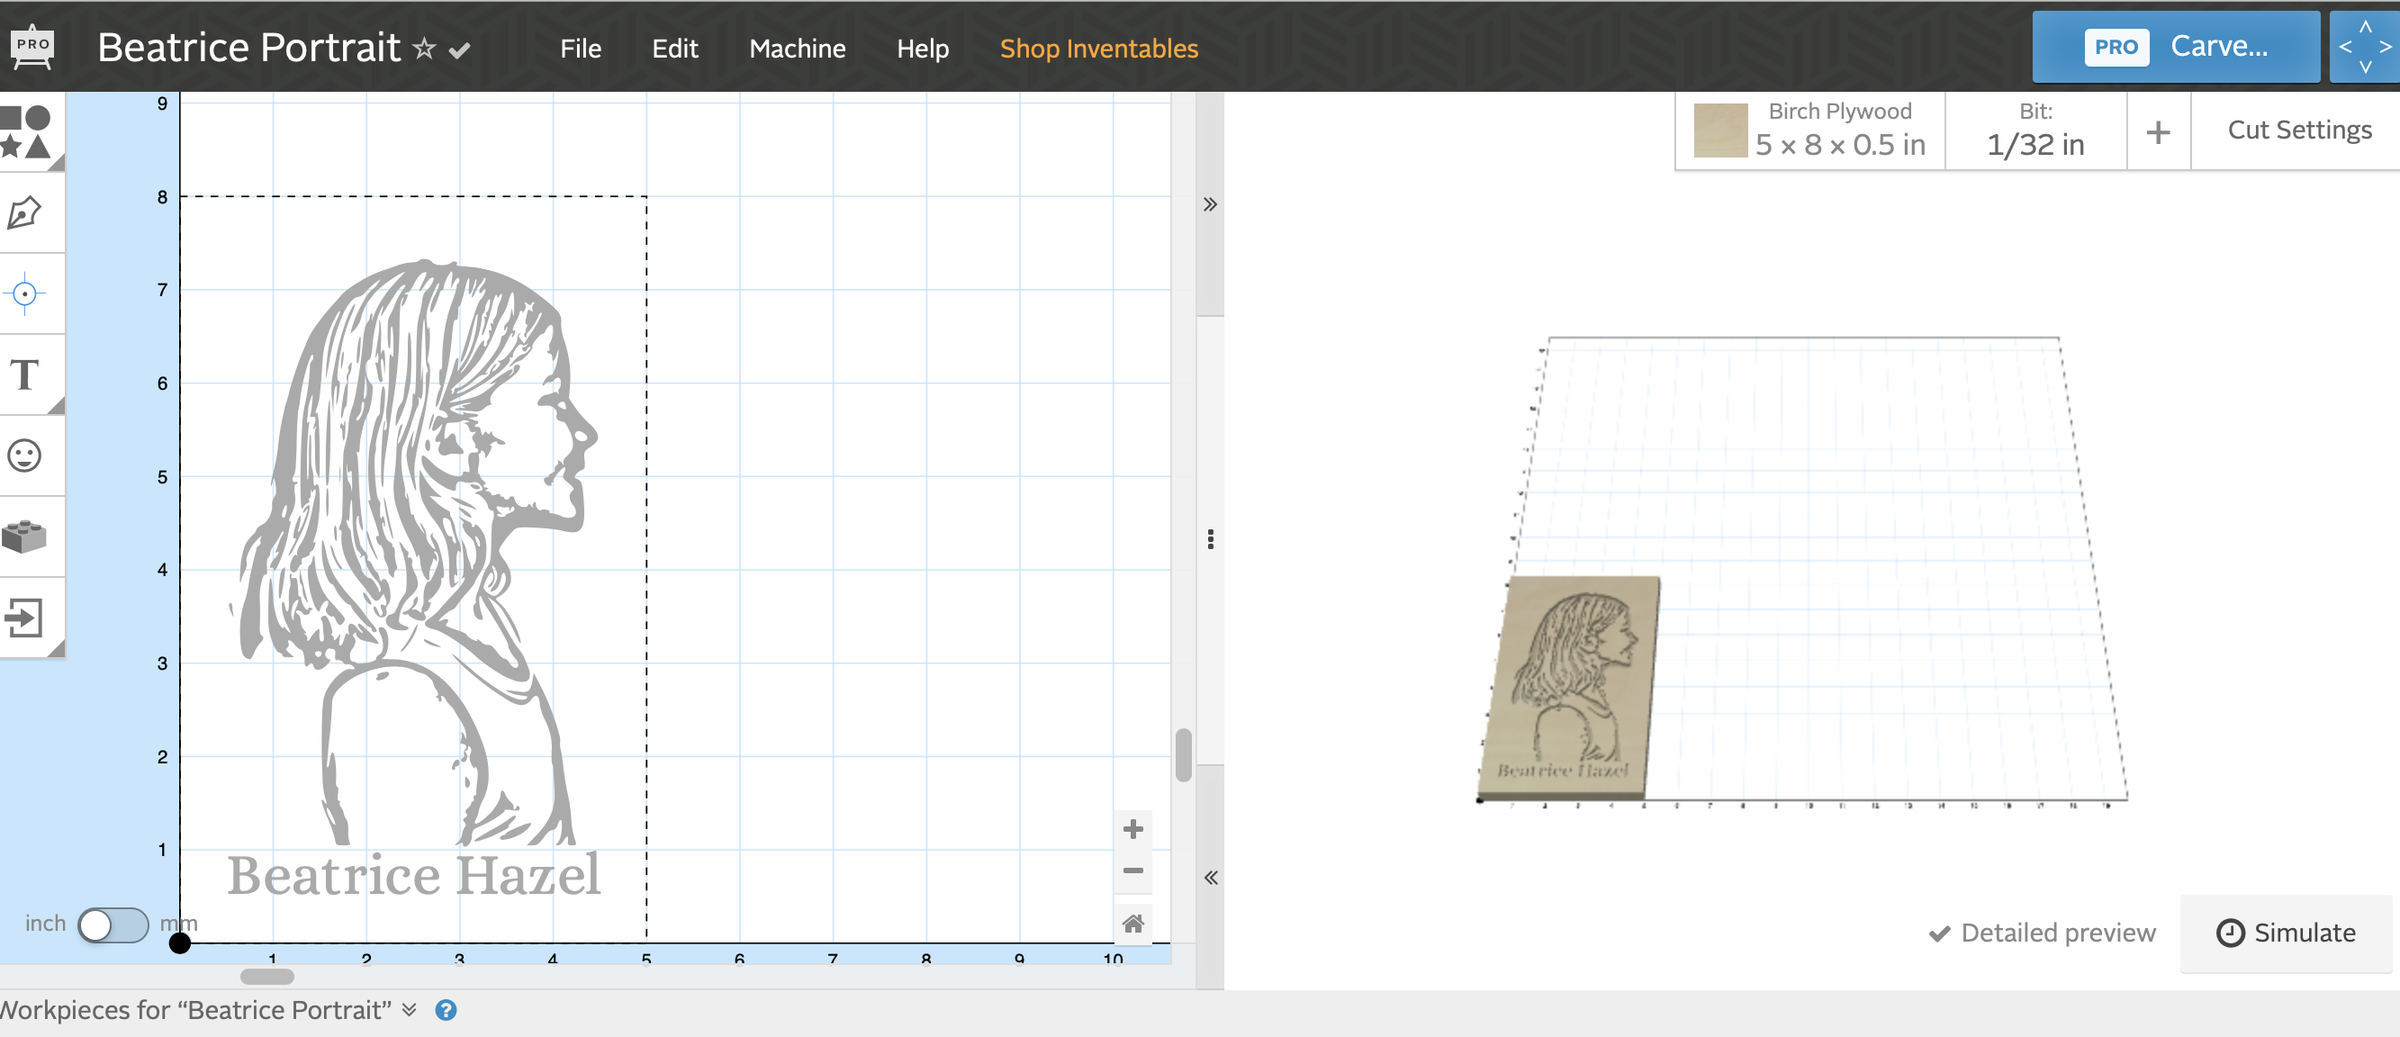Click the birch plywood material swatch
The height and width of the screenshot is (1037, 2400).
pyautogui.click(x=1720, y=131)
